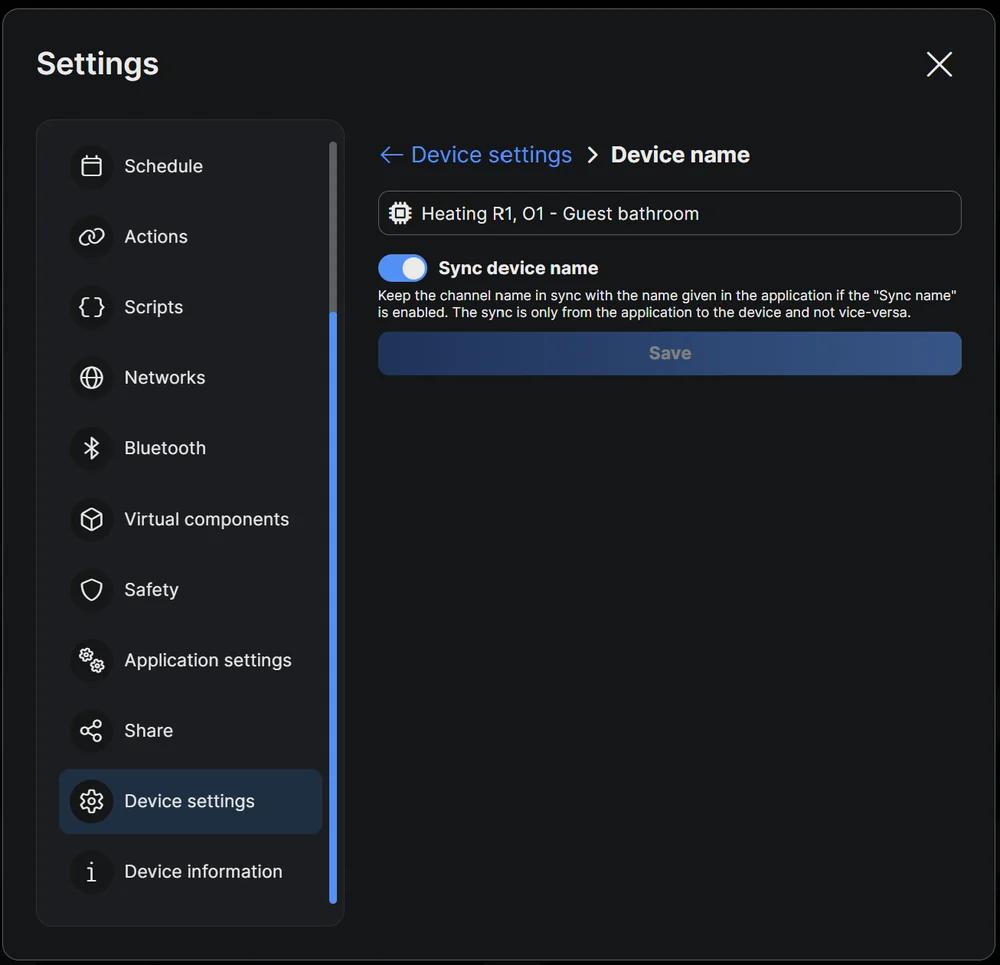The height and width of the screenshot is (965, 1000).
Task: Select highlighted Device settings entry
Action: tap(190, 801)
